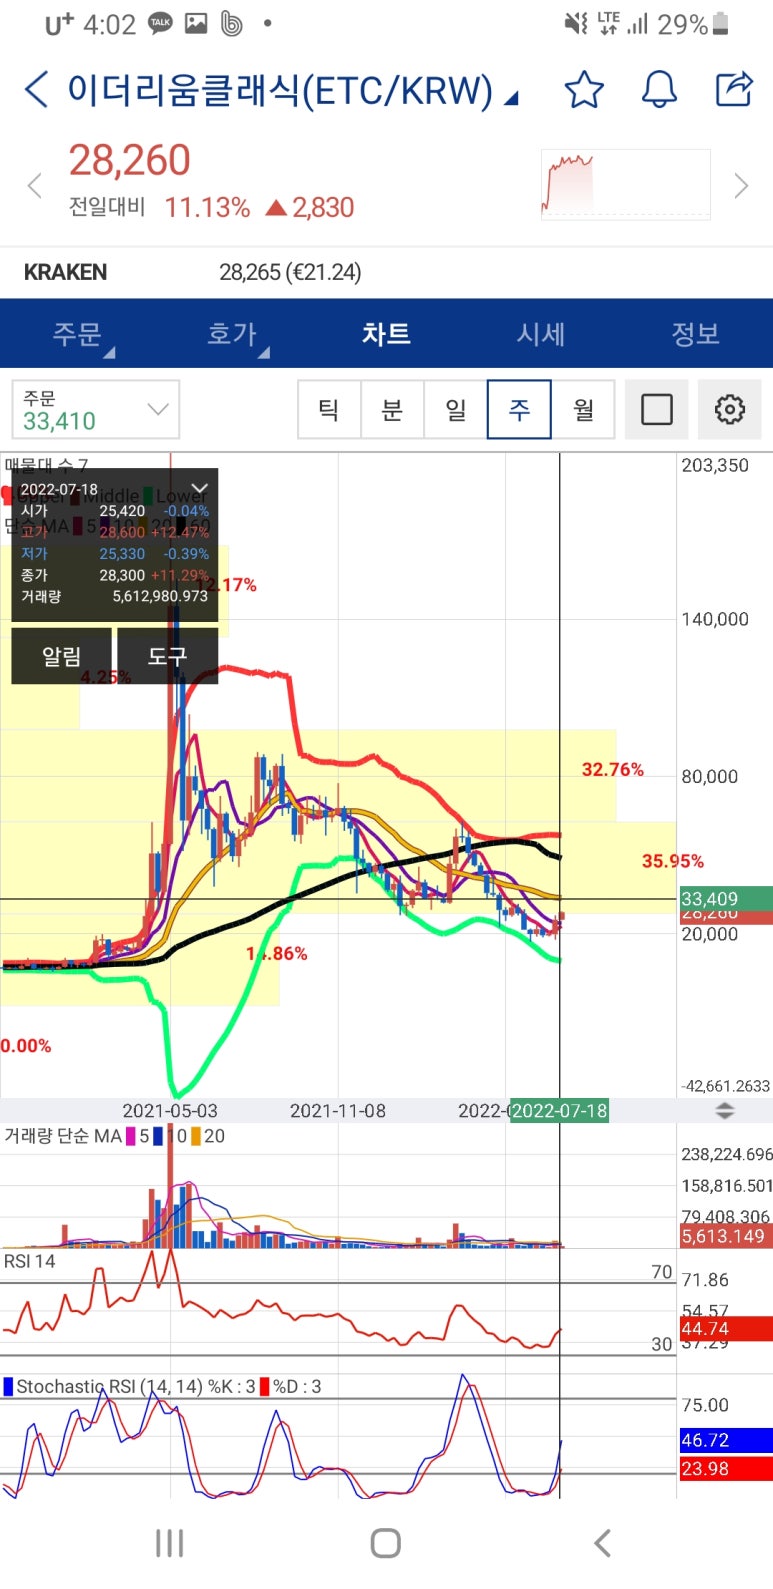The width and height of the screenshot is (773, 1589).
Task: Open price alert bell icon
Action: (x=659, y=90)
